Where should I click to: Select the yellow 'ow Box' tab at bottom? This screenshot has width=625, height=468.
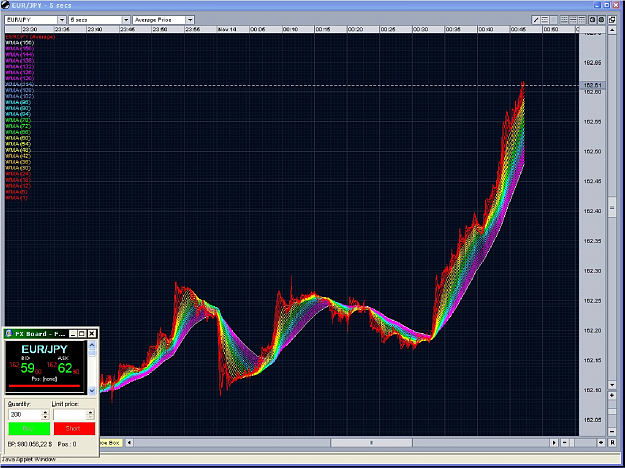click(110, 442)
